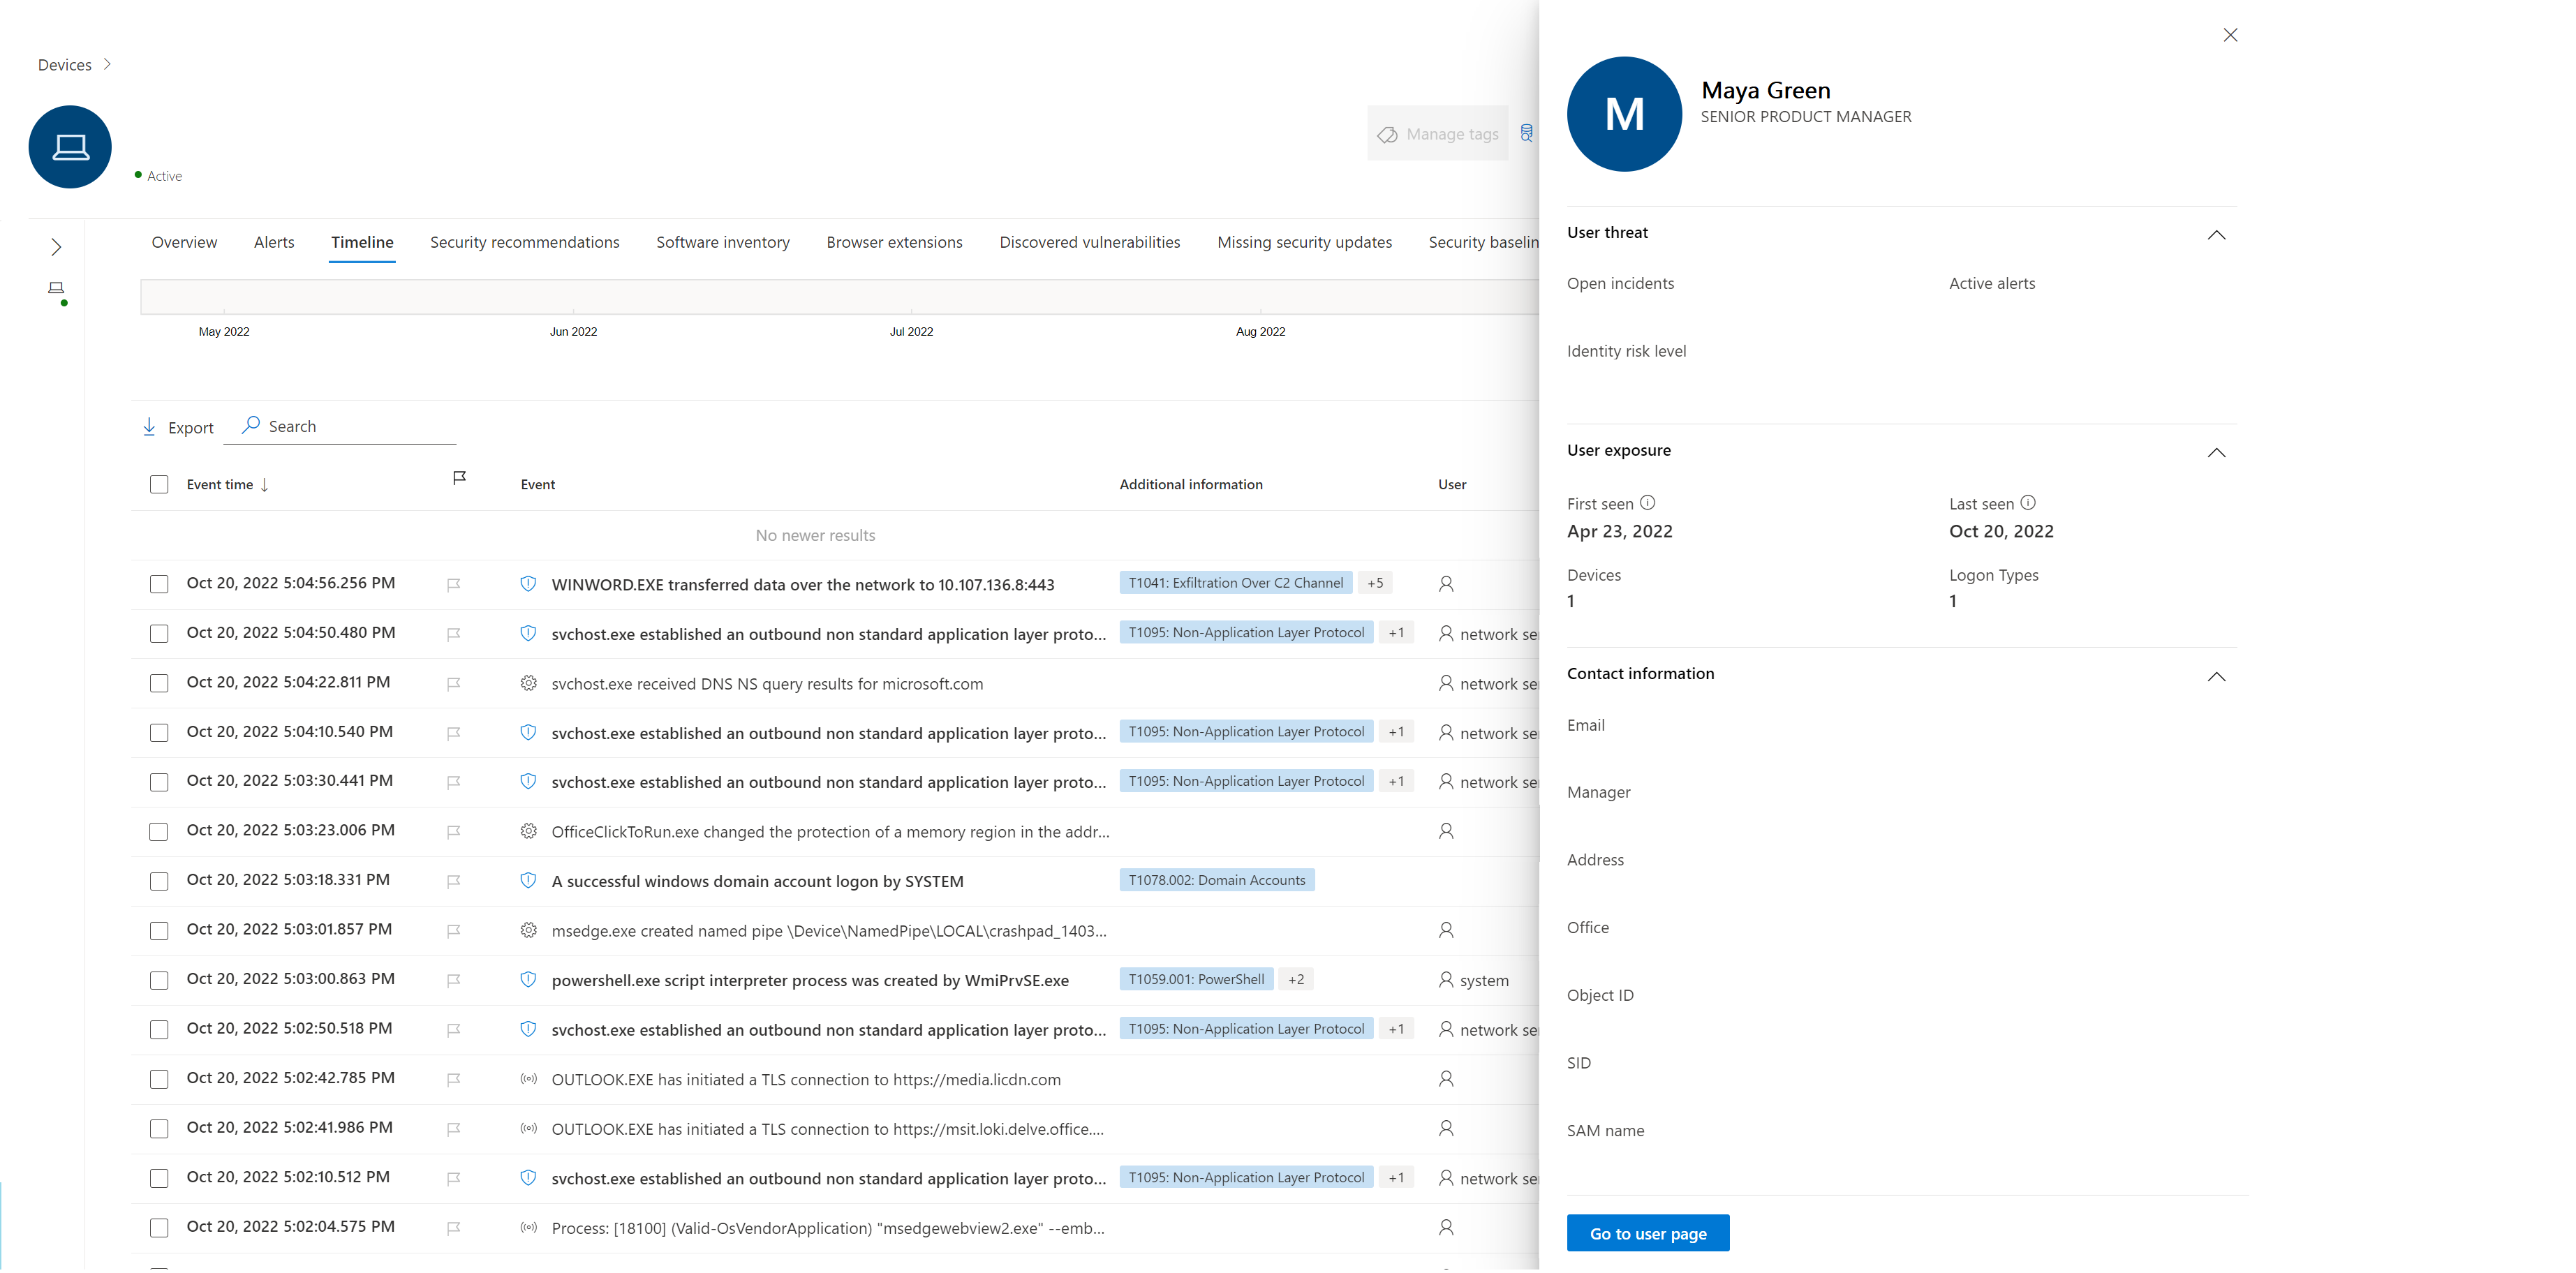Switch to the Alerts tab
This screenshot has width=2576, height=1273.
(x=274, y=242)
